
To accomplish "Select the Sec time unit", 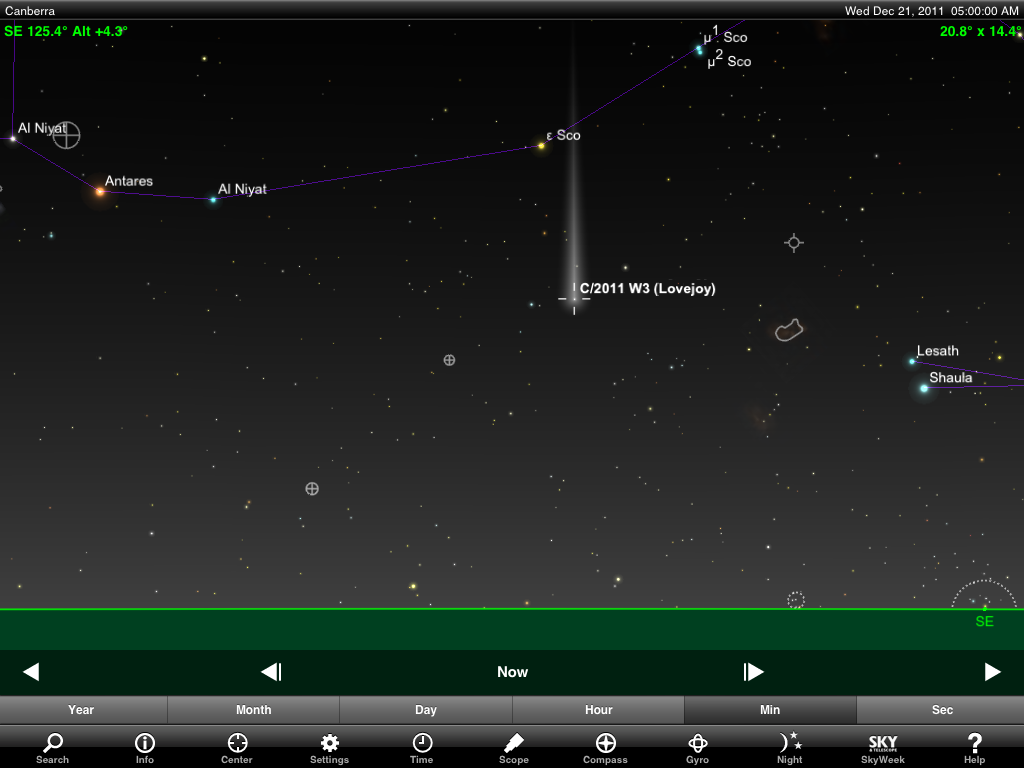I will point(940,710).
